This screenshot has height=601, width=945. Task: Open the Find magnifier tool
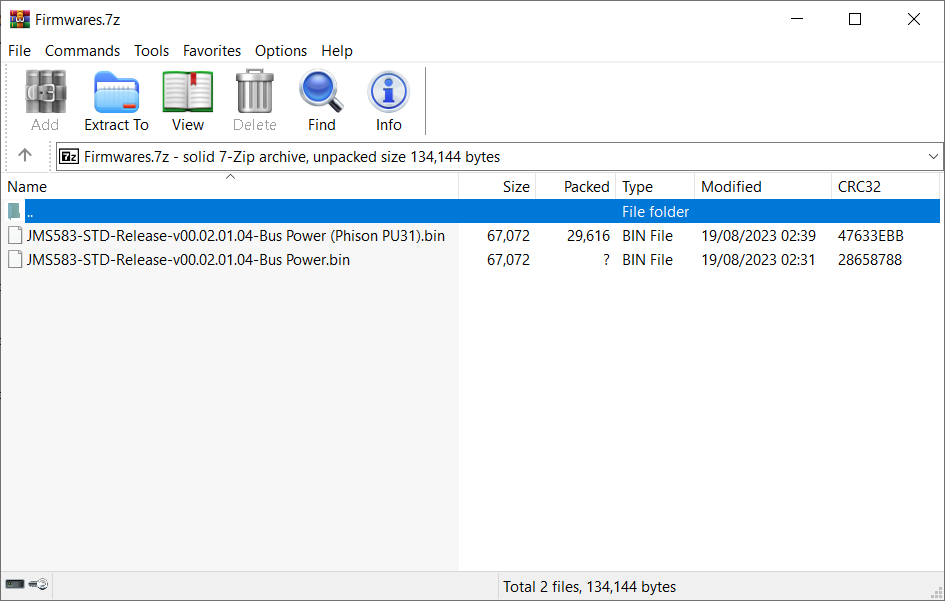pyautogui.click(x=321, y=92)
